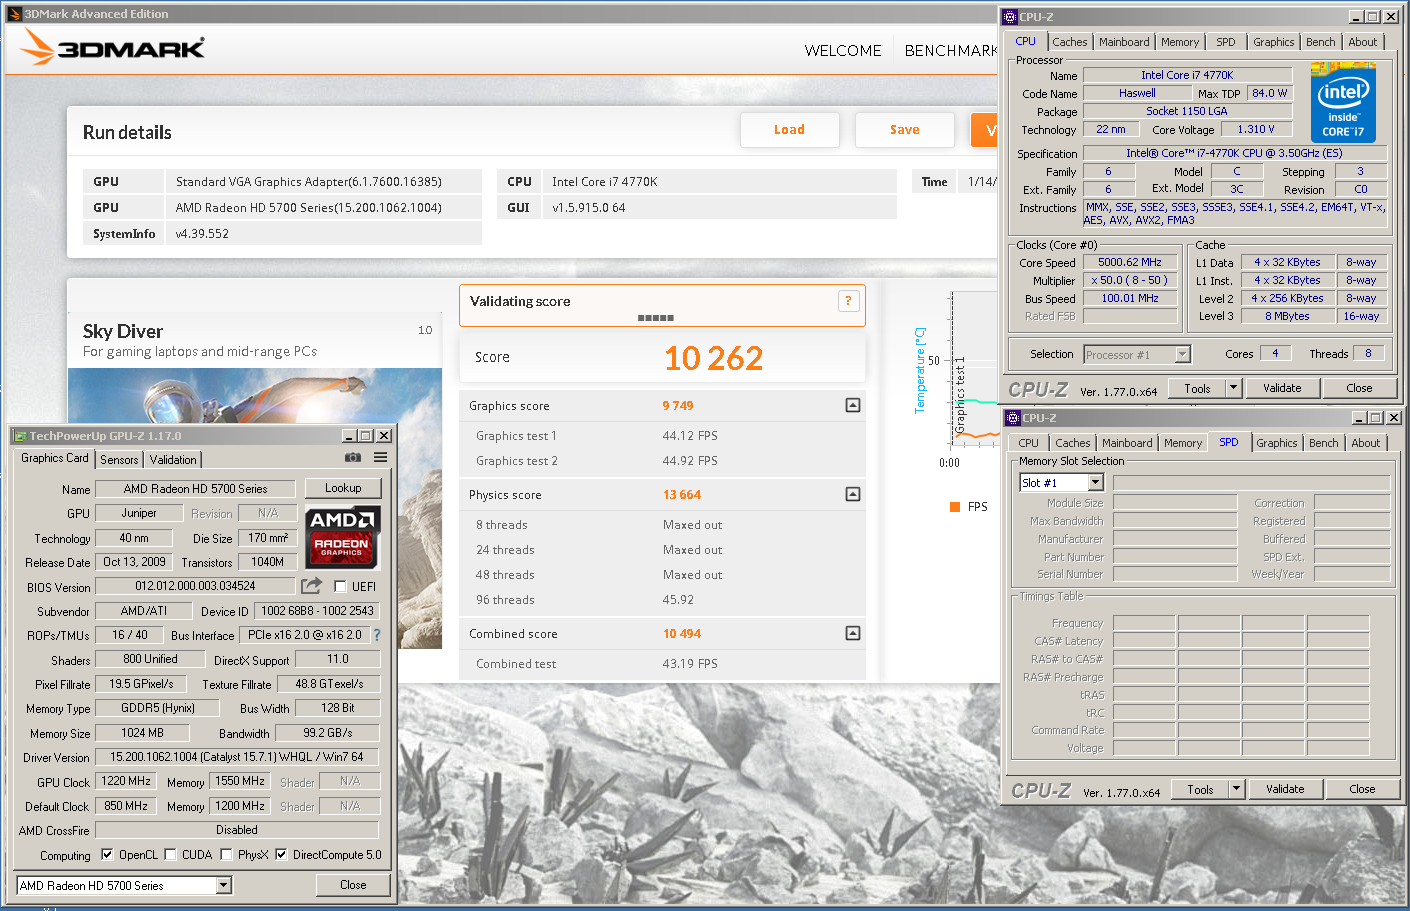The width and height of the screenshot is (1410, 911).
Task: Click the Driver Version value field
Action: 237,757
